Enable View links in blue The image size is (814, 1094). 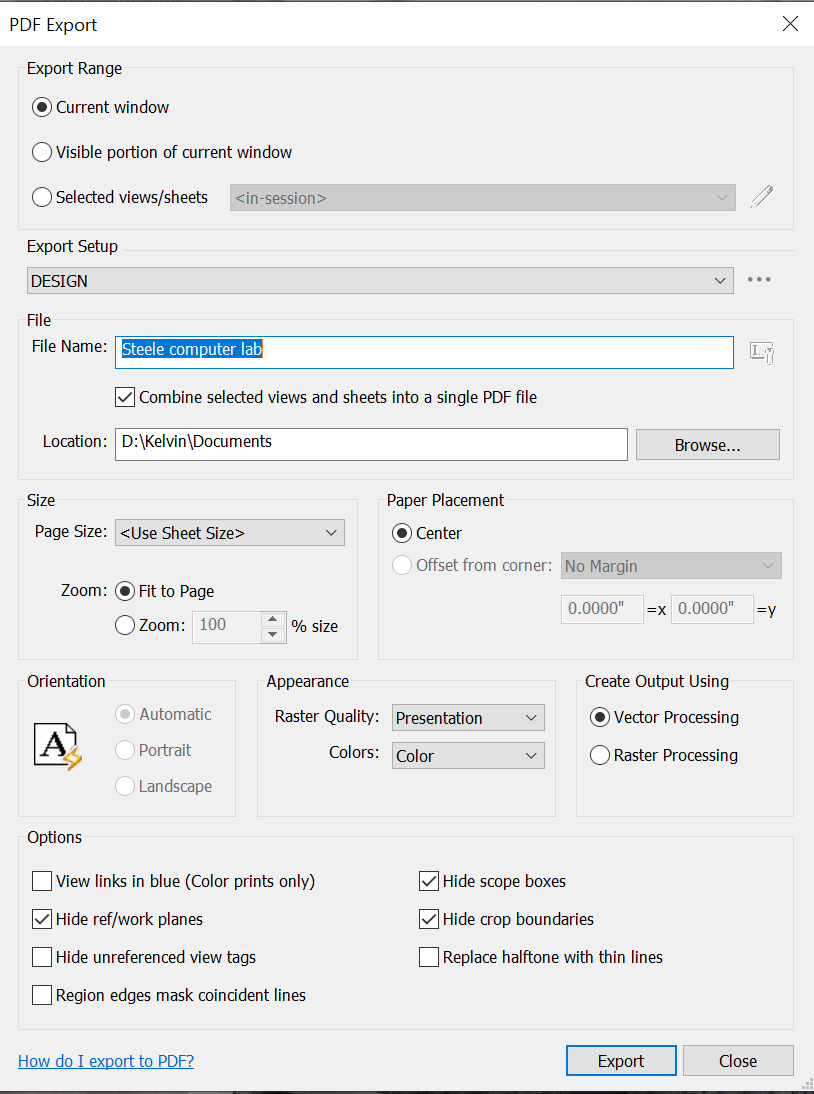click(41, 881)
